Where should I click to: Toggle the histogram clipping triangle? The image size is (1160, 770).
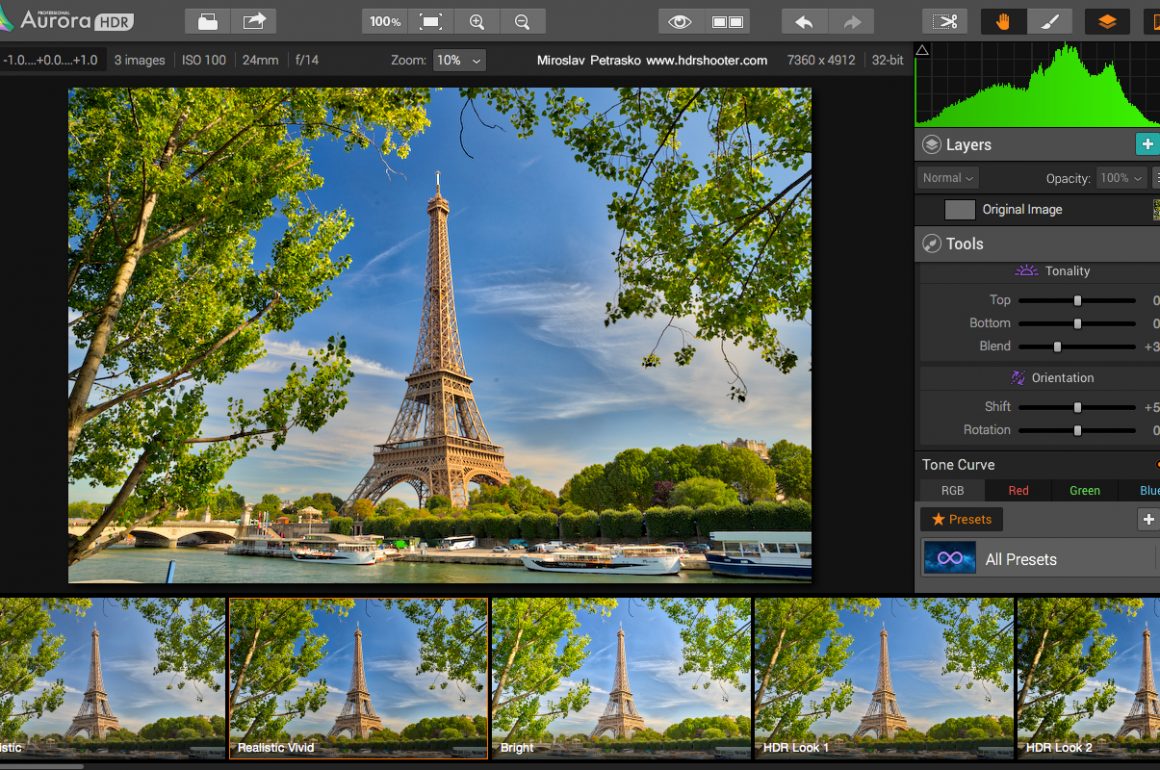click(x=923, y=50)
